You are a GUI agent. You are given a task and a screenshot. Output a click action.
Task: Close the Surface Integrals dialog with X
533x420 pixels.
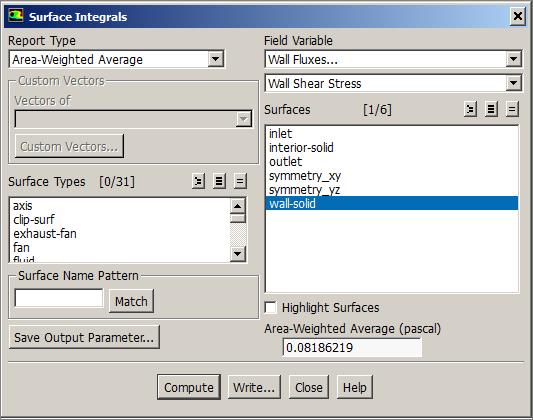click(517, 16)
